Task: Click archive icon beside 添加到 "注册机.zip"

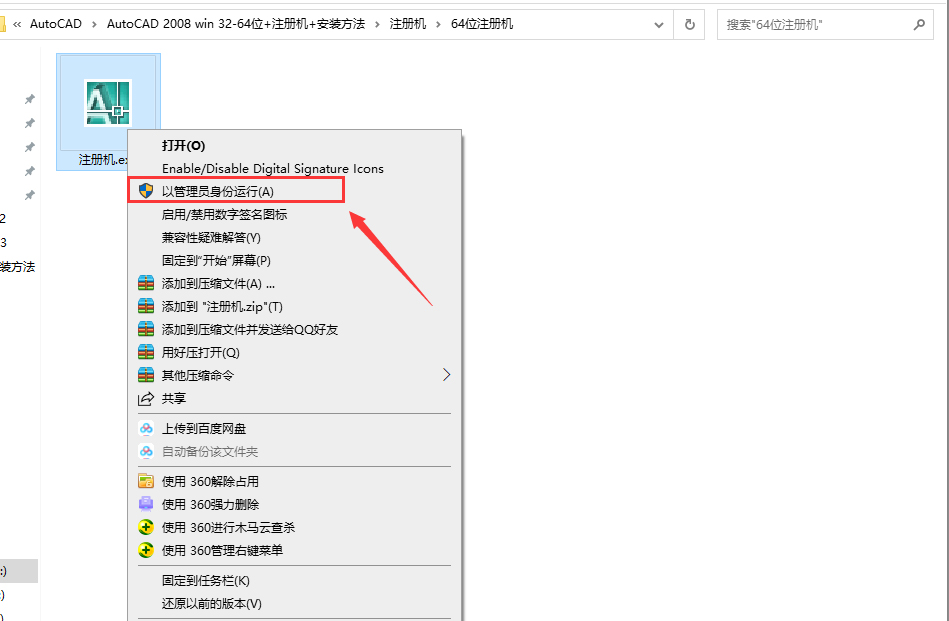Action: (x=146, y=306)
